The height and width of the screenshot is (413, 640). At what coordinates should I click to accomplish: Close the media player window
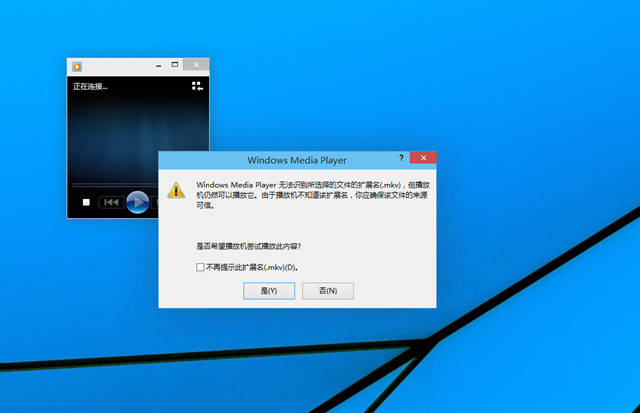tap(196, 64)
